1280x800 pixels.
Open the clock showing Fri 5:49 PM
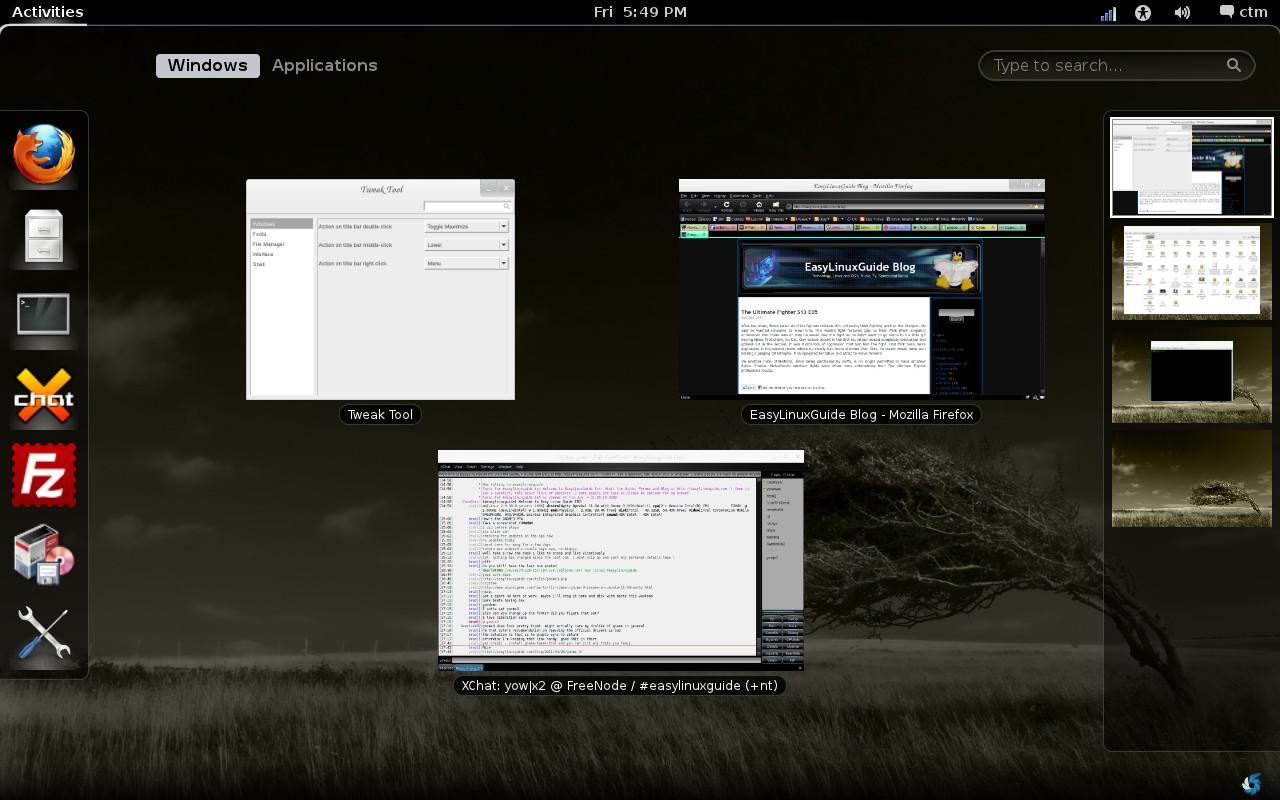tap(640, 12)
